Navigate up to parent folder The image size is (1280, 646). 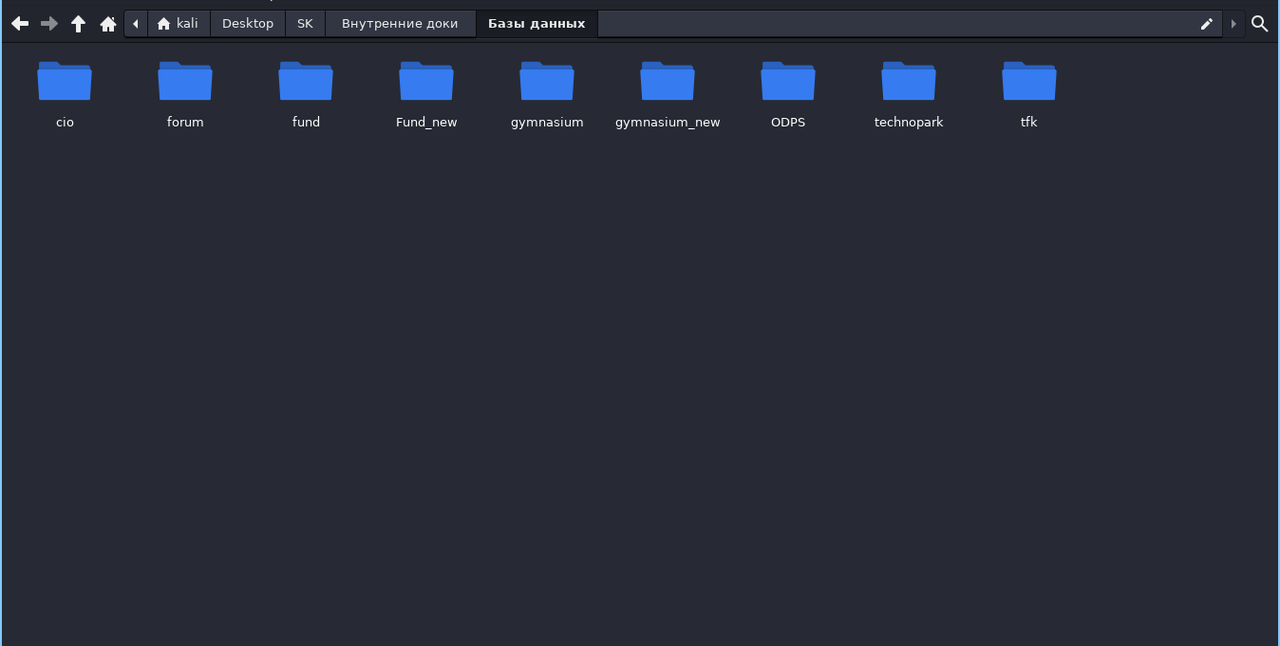[78, 23]
